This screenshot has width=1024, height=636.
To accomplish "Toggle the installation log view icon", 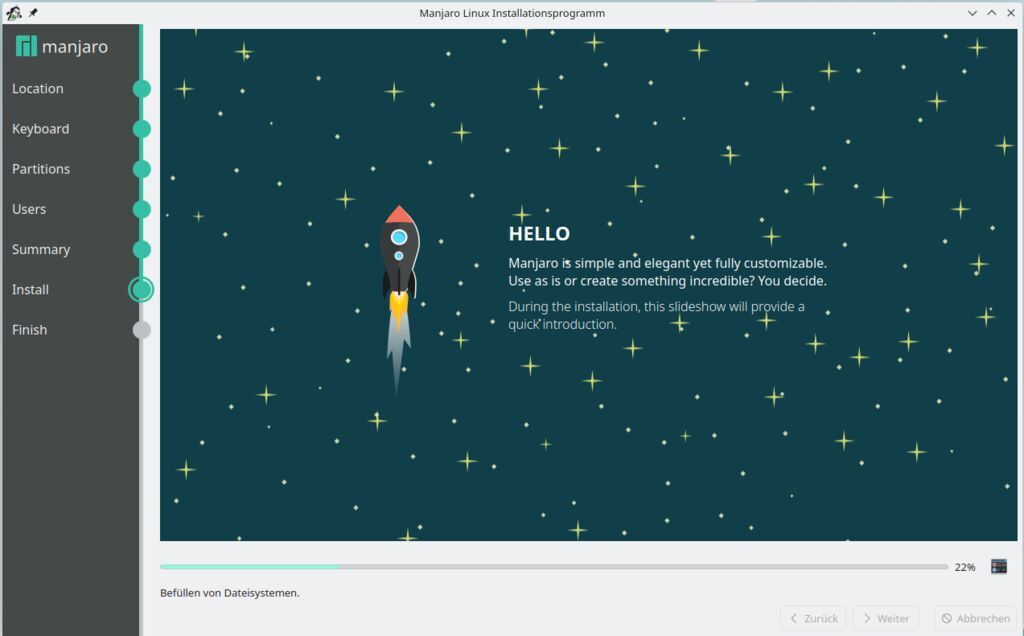I will click(998, 567).
